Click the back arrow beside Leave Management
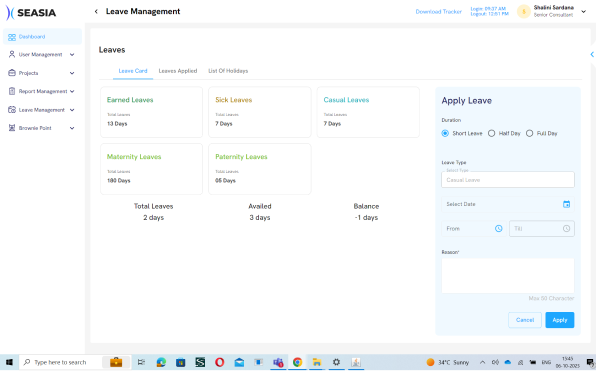Viewport: 596px width, 374px height. coord(96,11)
